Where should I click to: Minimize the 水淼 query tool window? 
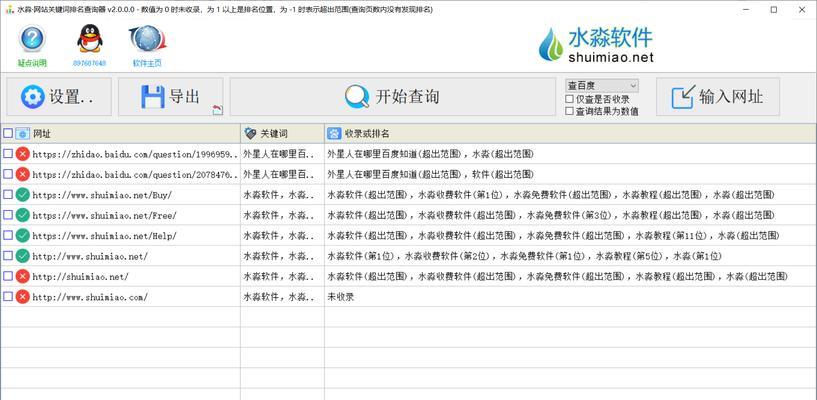tap(745, 9)
